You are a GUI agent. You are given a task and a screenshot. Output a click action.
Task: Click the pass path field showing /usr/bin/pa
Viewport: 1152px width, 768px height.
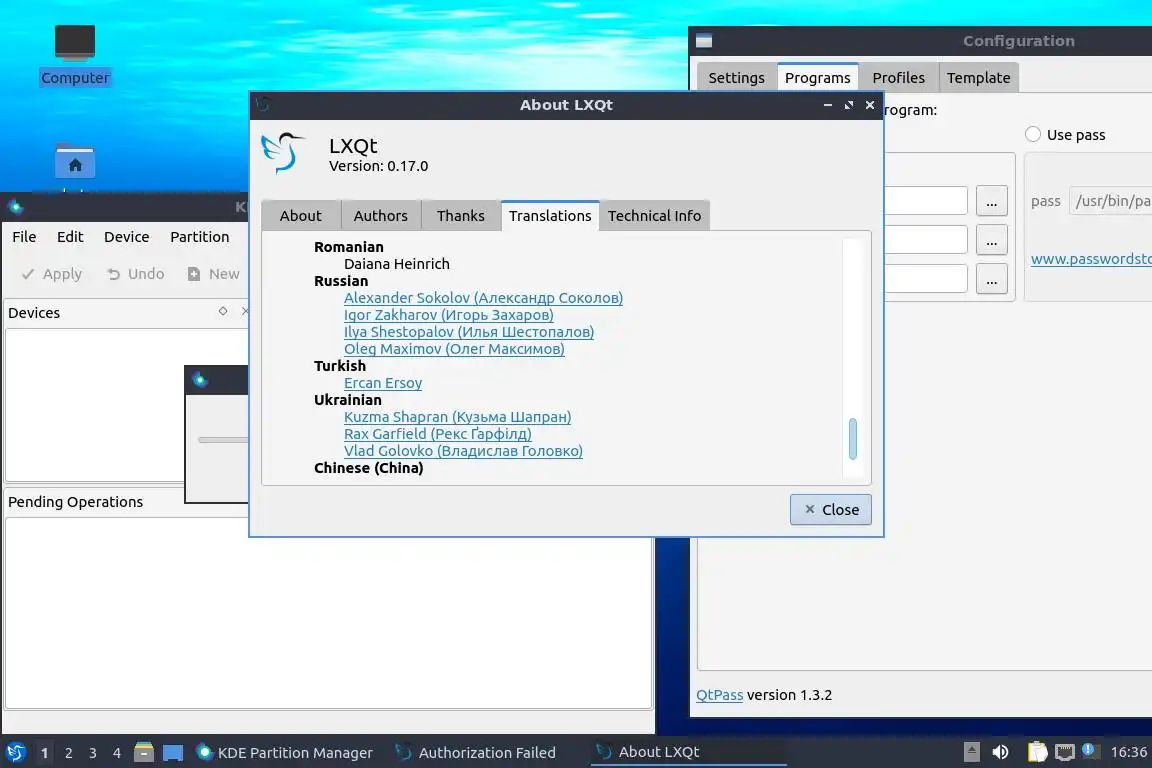click(1110, 201)
